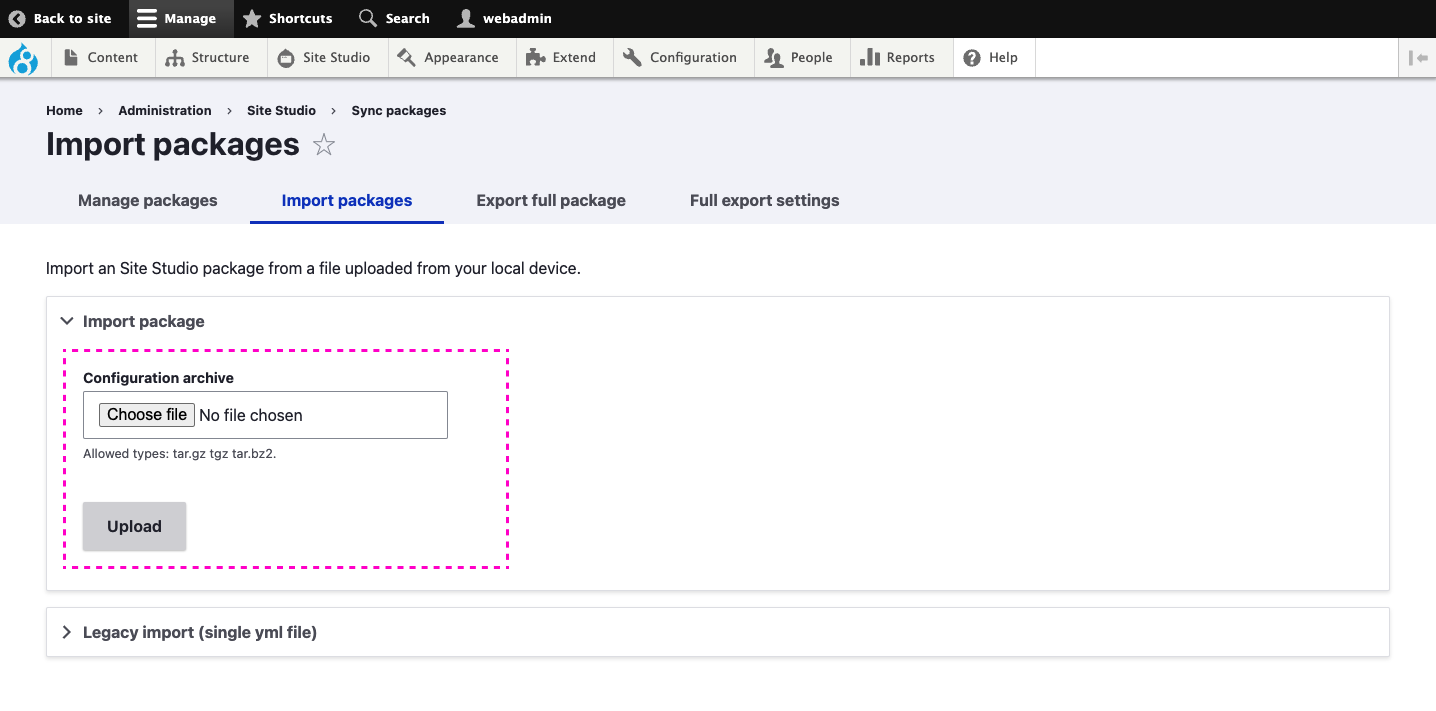This screenshot has height=711, width=1436.
Task: Go to Home breadcrumb link
Action: coord(64,110)
